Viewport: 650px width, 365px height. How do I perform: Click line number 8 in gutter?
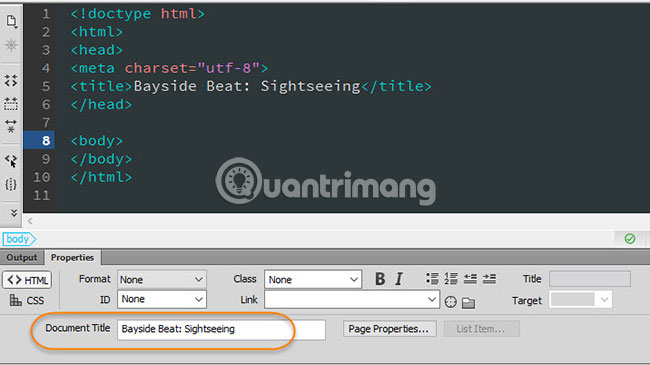click(46, 141)
